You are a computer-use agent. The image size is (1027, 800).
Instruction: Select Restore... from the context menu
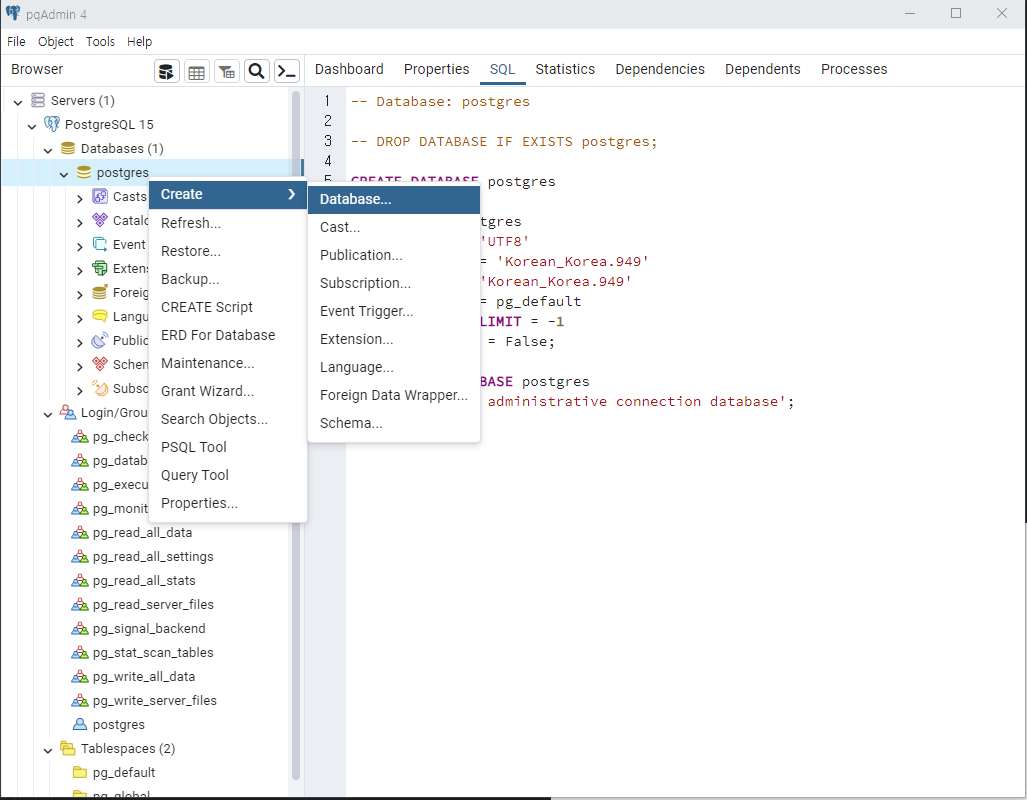[x=228, y=251]
